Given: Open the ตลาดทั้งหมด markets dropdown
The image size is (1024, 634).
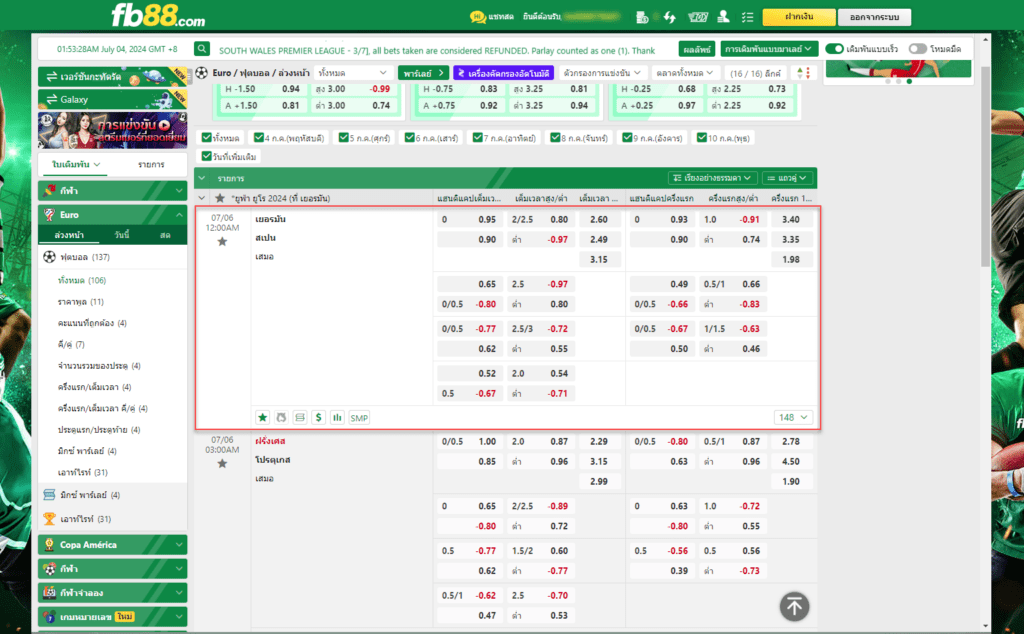Looking at the screenshot, I should point(684,73).
